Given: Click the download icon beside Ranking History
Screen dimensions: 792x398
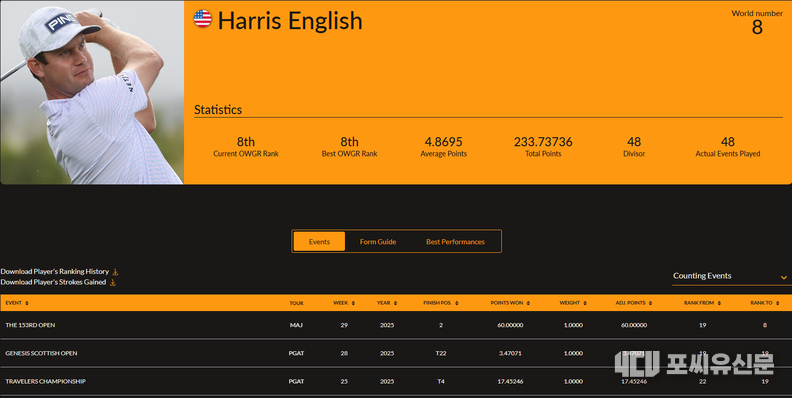Looking at the screenshot, I should point(115,272).
